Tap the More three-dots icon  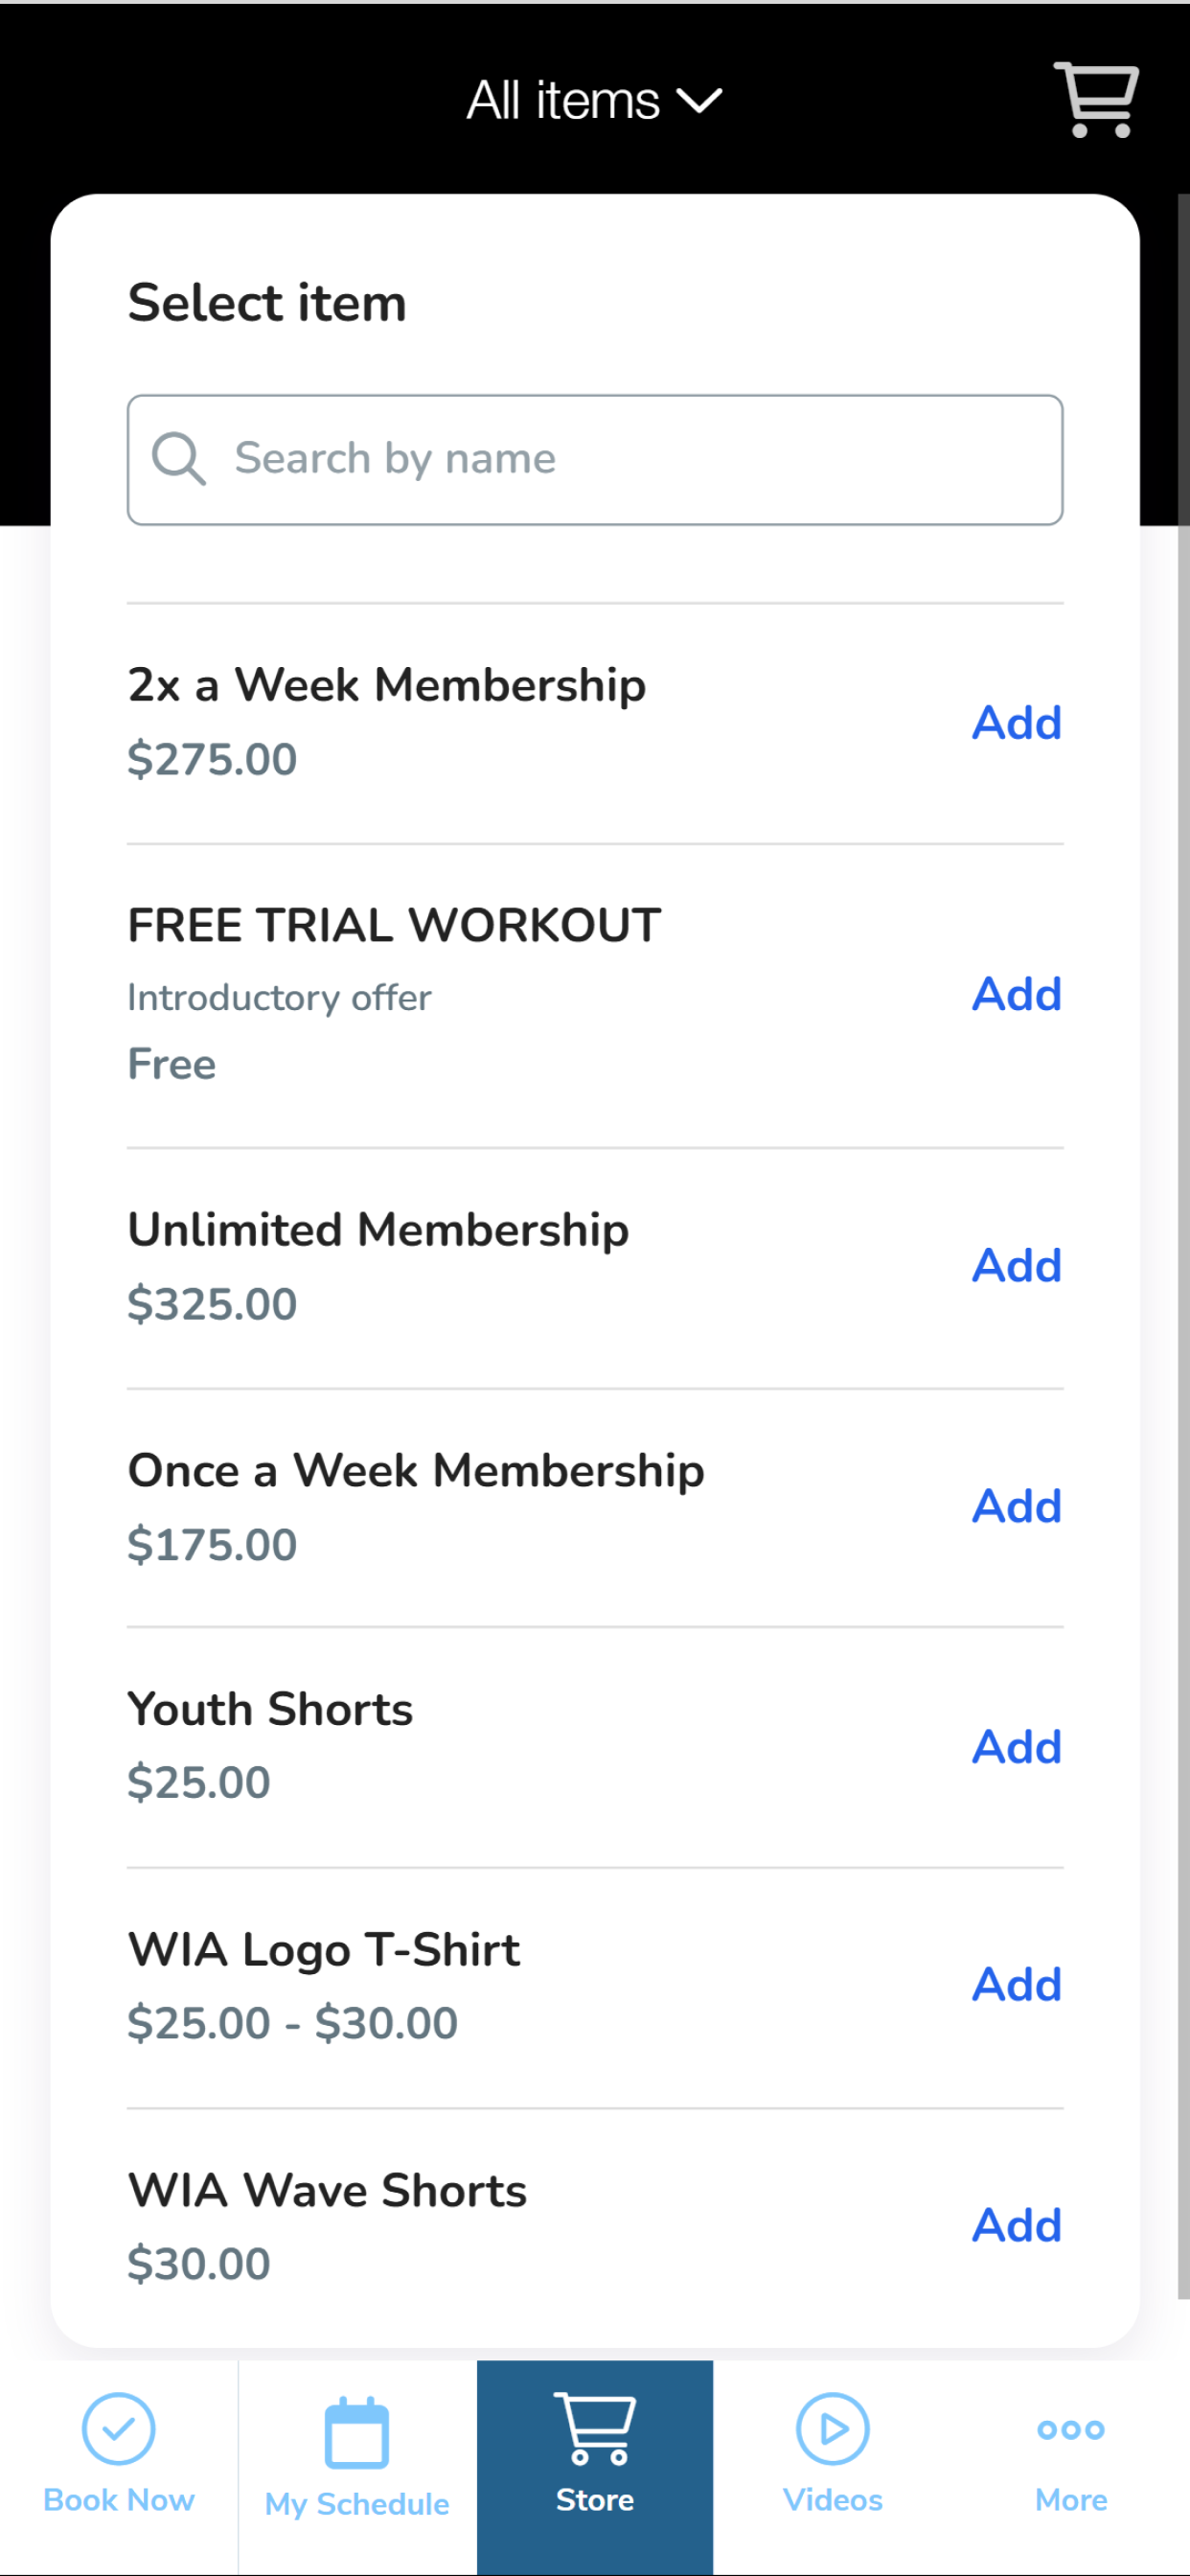(x=1071, y=2429)
